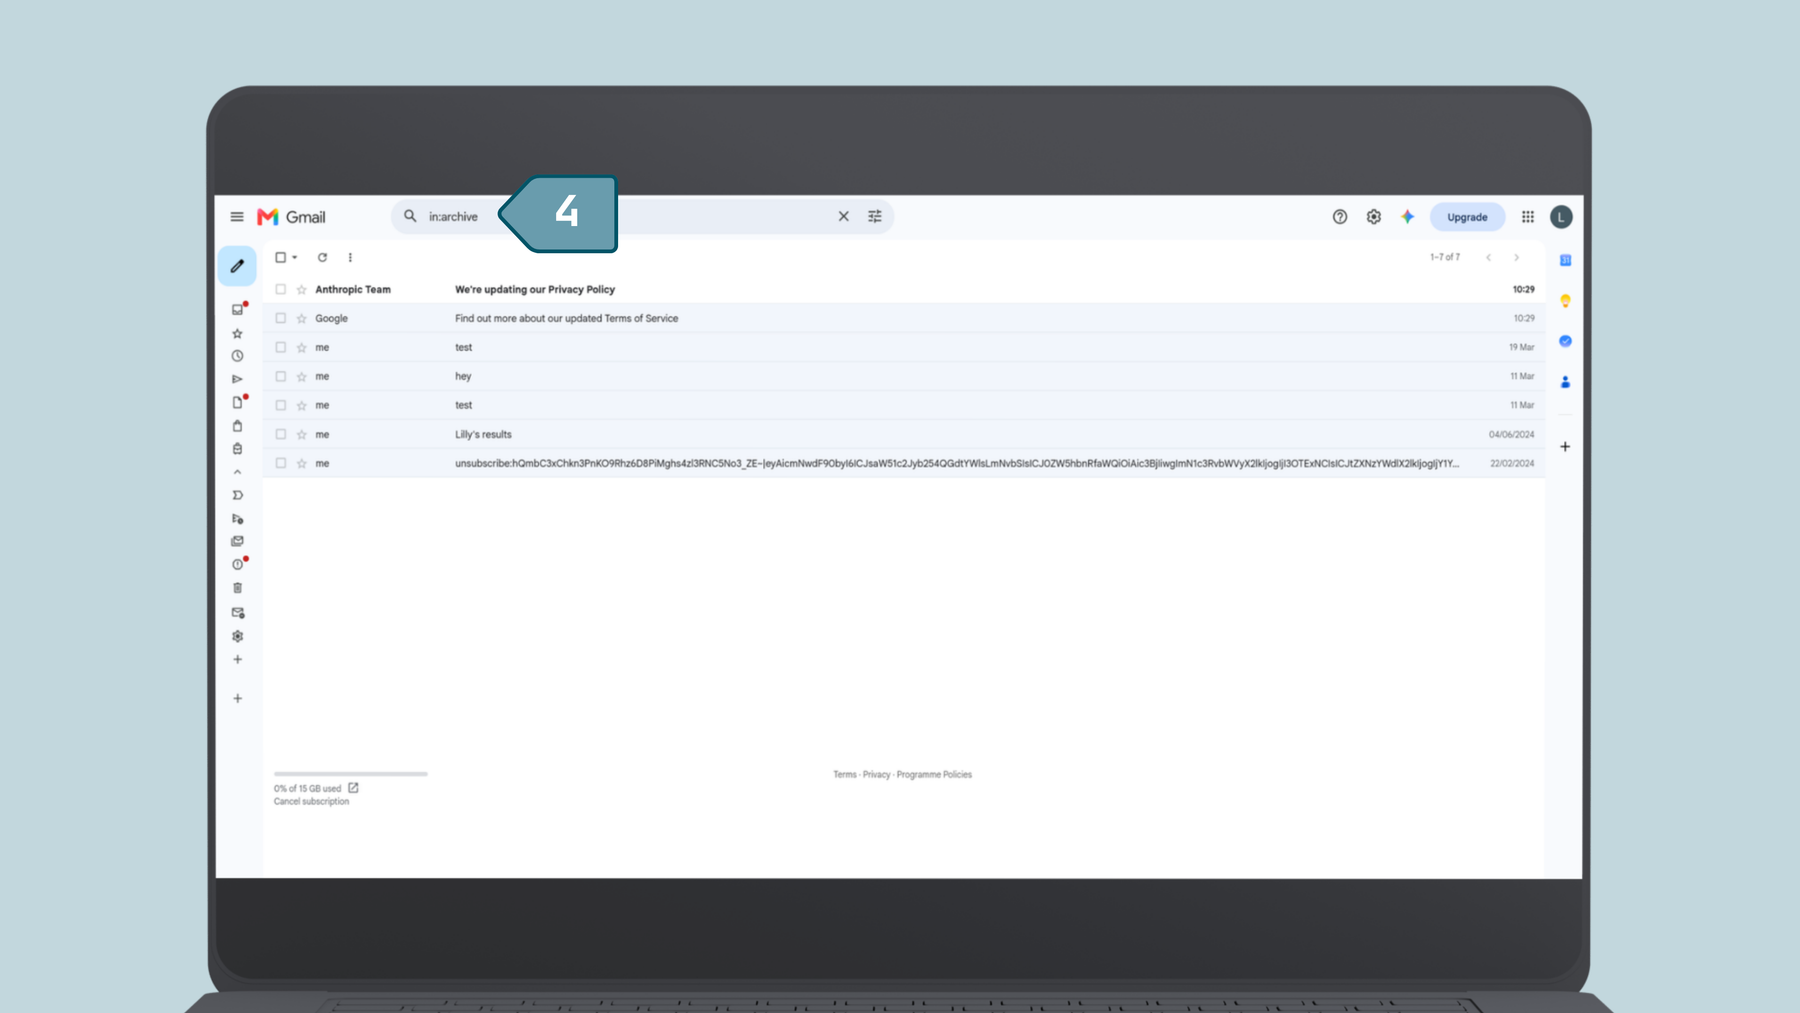Check the box for Lilly's results email
Image resolution: width=1800 pixels, height=1013 pixels.
[x=281, y=434]
